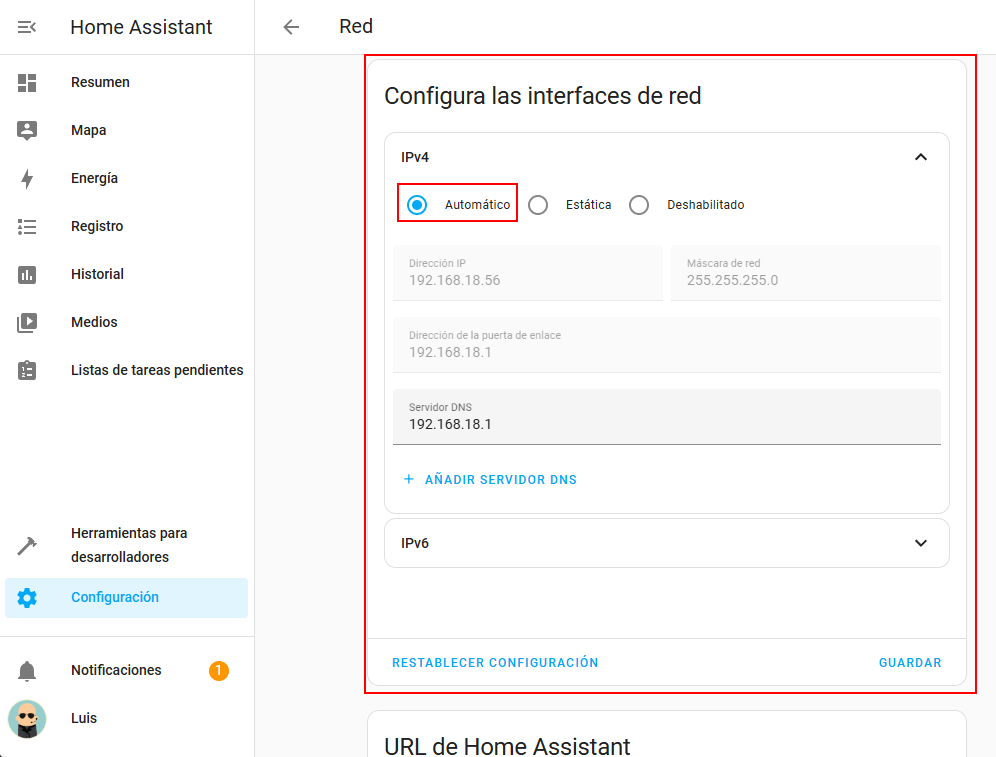Open the Energía lightning icon
Viewport: 996px width, 757px height.
tap(27, 179)
